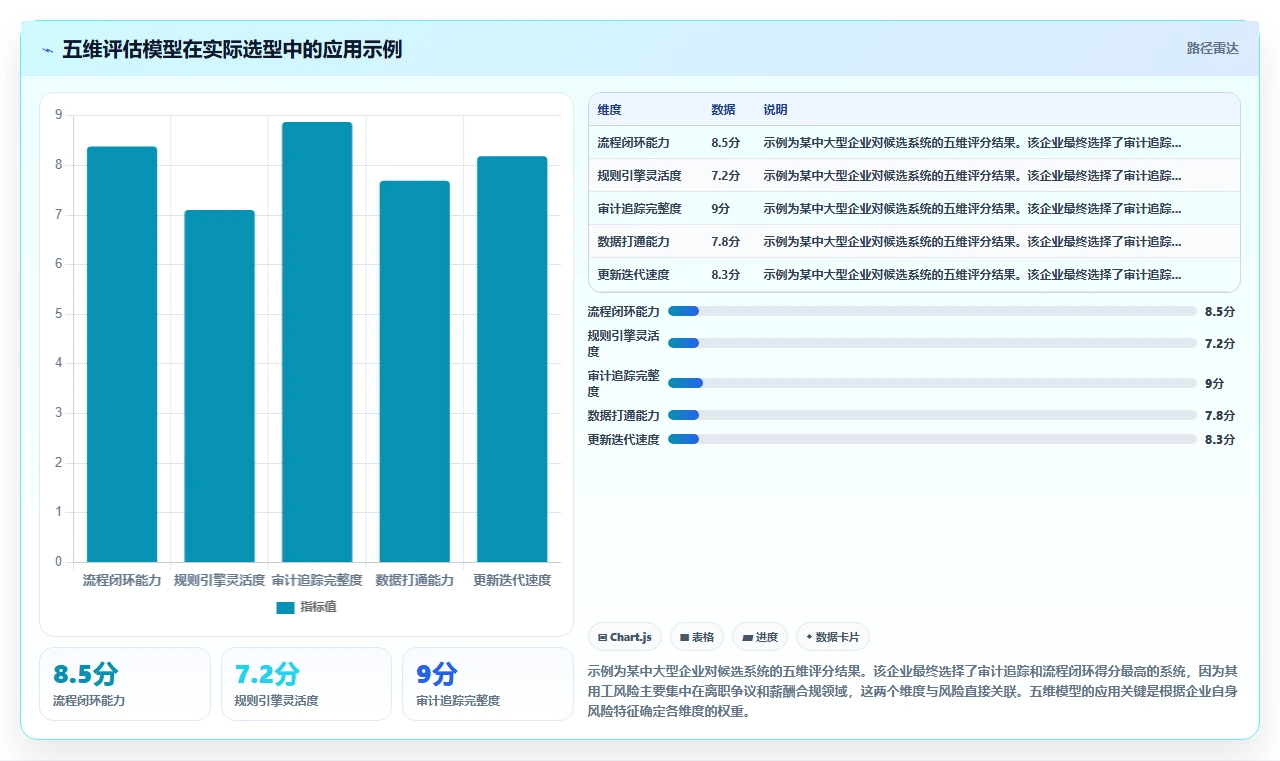Open the 9分 审计追踪完整度 data card
This screenshot has height=761, width=1280.
pos(487,684)
